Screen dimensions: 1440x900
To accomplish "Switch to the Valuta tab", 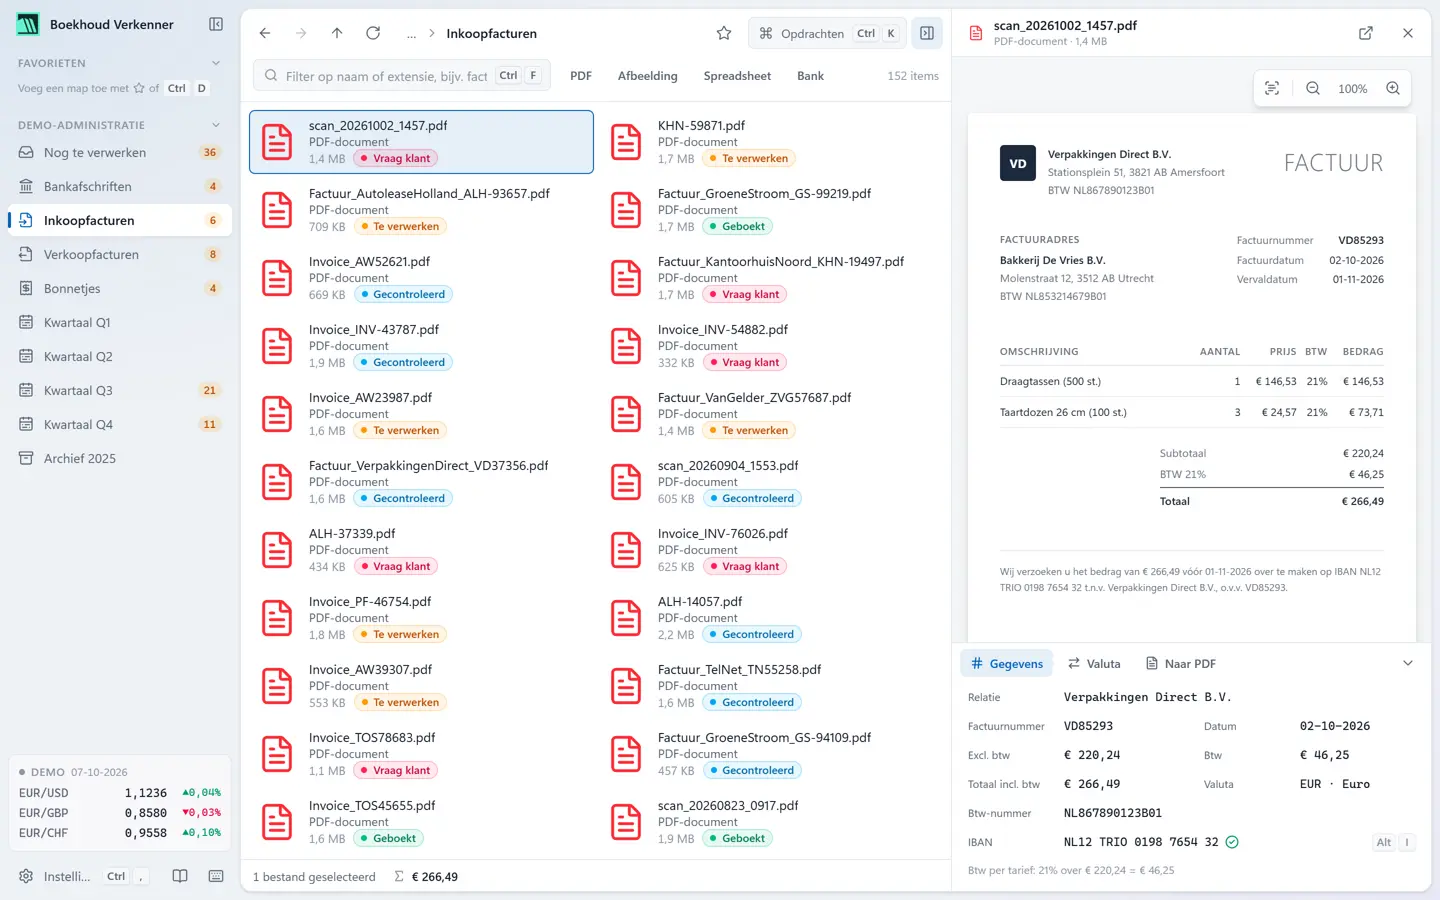I will [1094, 664].
